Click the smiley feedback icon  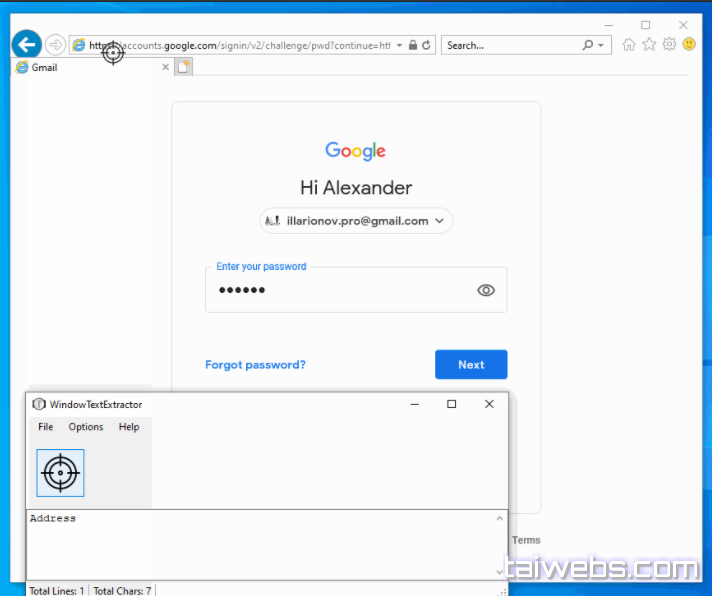tap(689, 45)
